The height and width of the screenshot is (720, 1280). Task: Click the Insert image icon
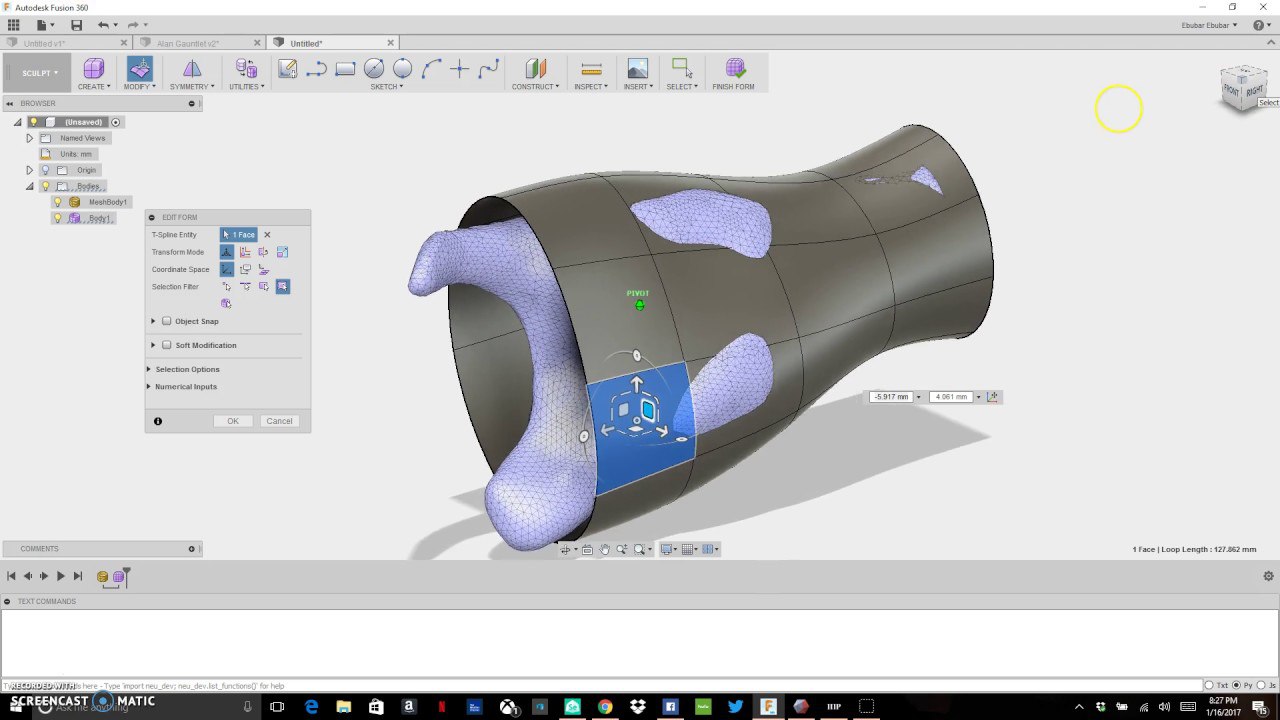637,68
